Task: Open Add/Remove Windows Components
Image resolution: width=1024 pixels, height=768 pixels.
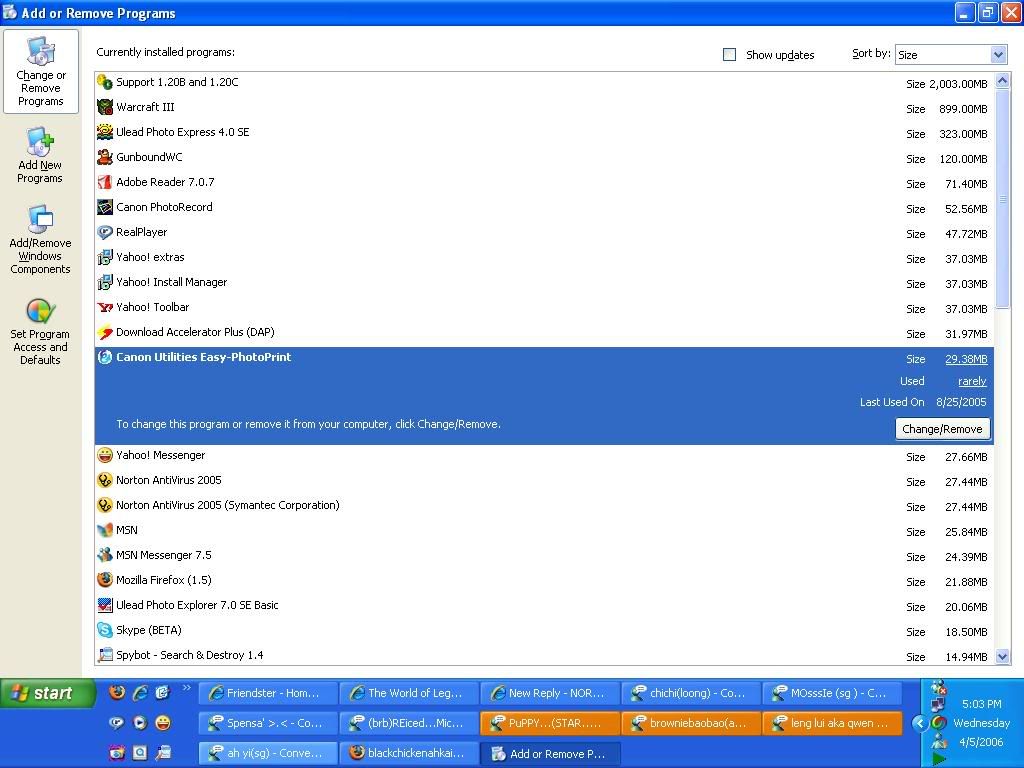Action: tap(40, 240)
